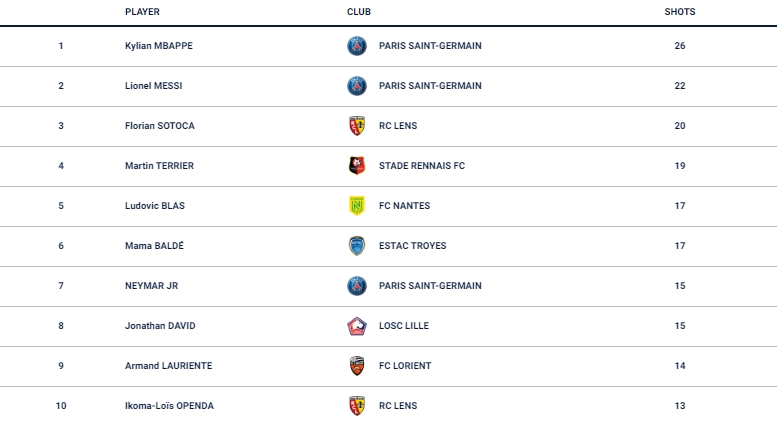
Task: Sort by the SHOTS column header
Action: [x=680, y=12]
